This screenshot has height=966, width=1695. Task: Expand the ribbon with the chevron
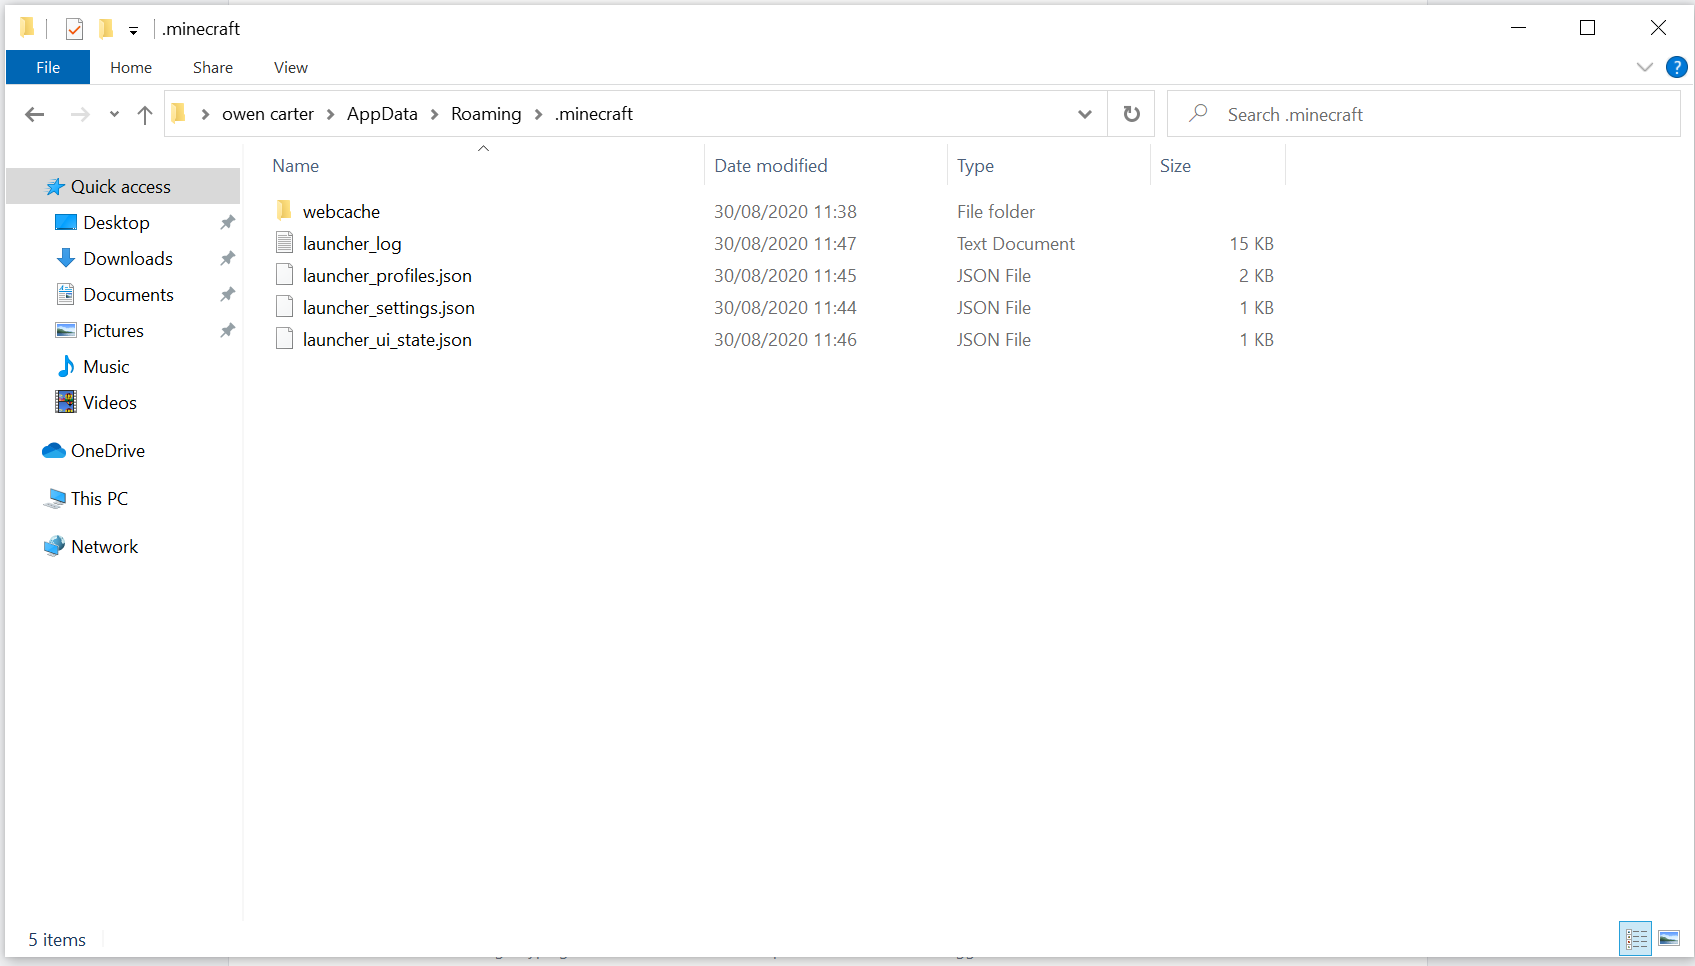coord(1644,67)
